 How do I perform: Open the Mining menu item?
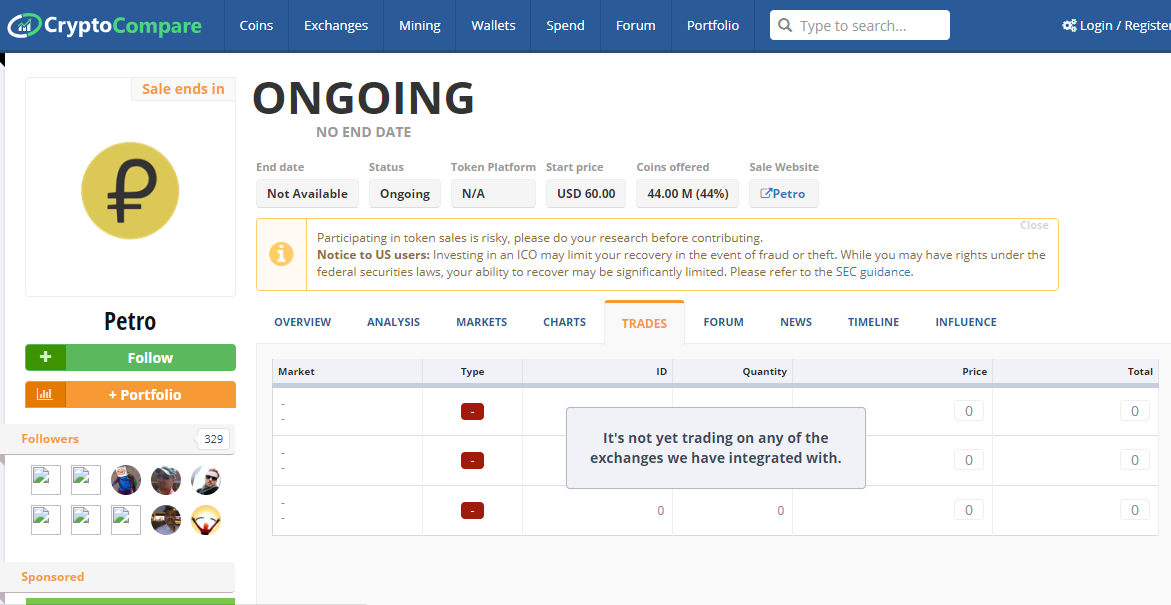tap(420, 25)
